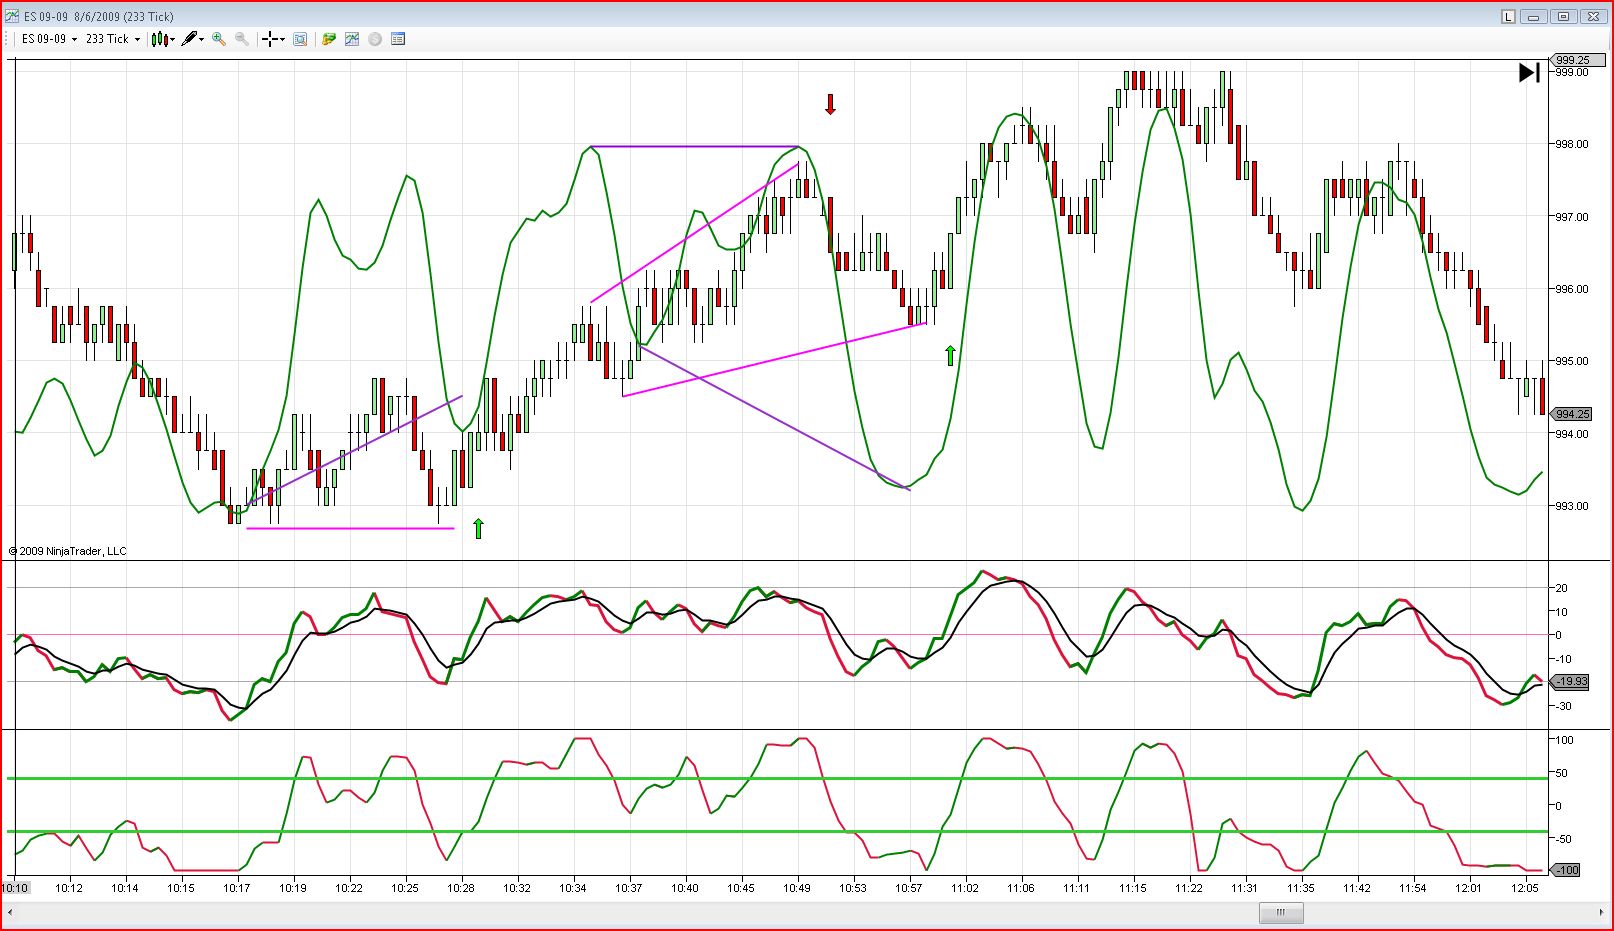Click the zoom in magnifier icon

tap(219, 39)
